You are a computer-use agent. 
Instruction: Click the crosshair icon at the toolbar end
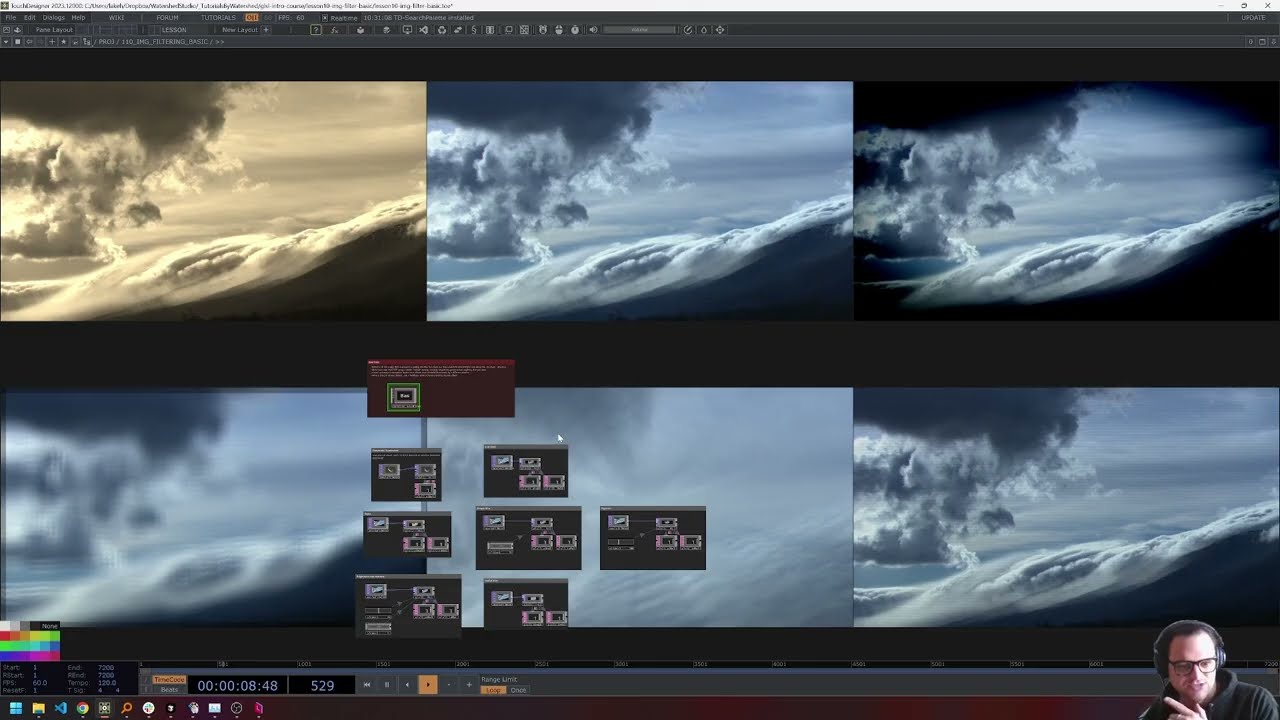719,29
